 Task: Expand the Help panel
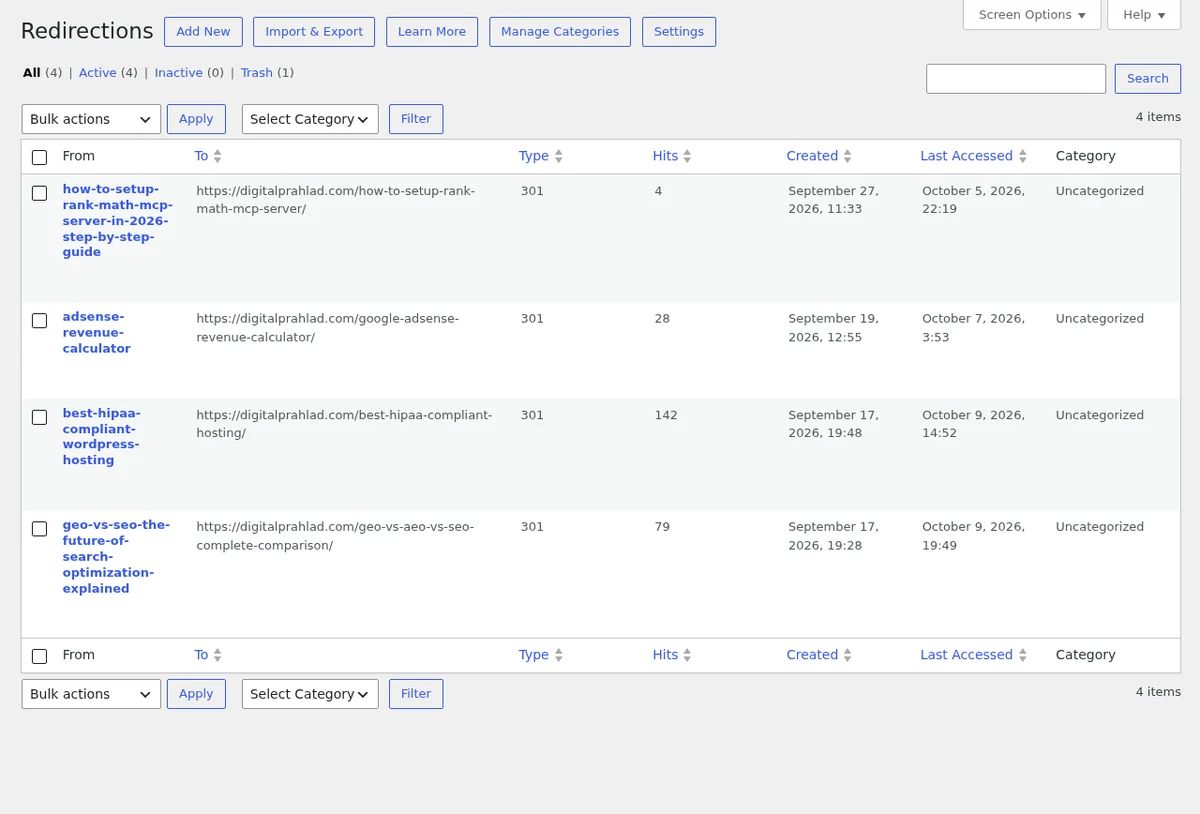1144,15
